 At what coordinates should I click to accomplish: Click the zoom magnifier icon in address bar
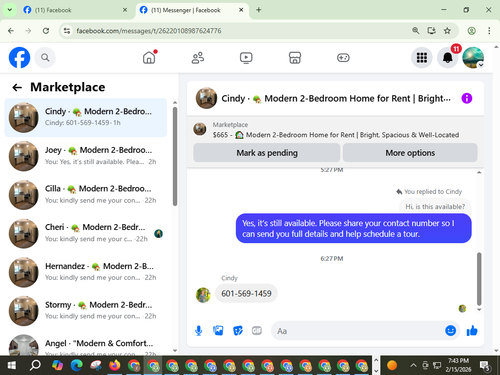coord(415,31)
